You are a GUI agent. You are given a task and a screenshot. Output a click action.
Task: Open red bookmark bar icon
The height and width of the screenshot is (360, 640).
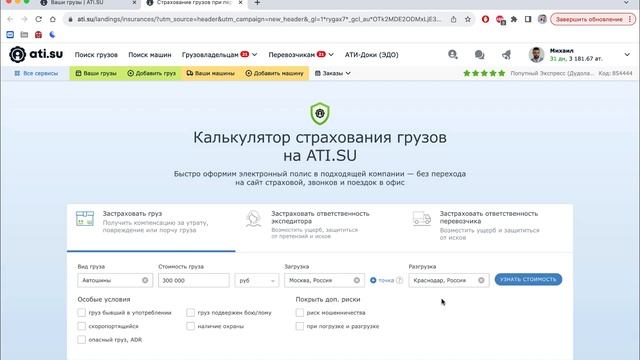(x=38, y=35)
